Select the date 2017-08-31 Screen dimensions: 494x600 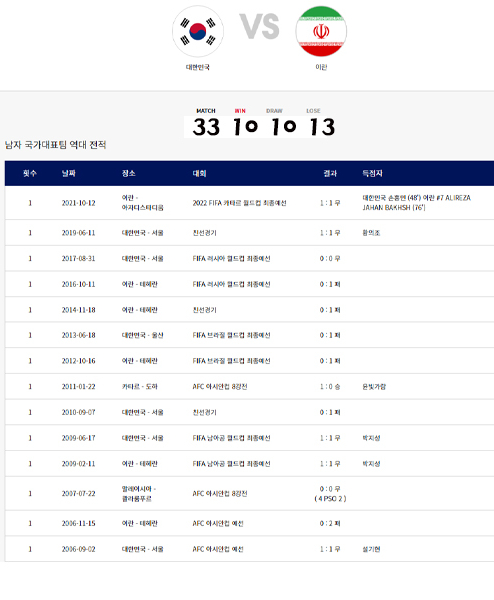tap(78, 259)
